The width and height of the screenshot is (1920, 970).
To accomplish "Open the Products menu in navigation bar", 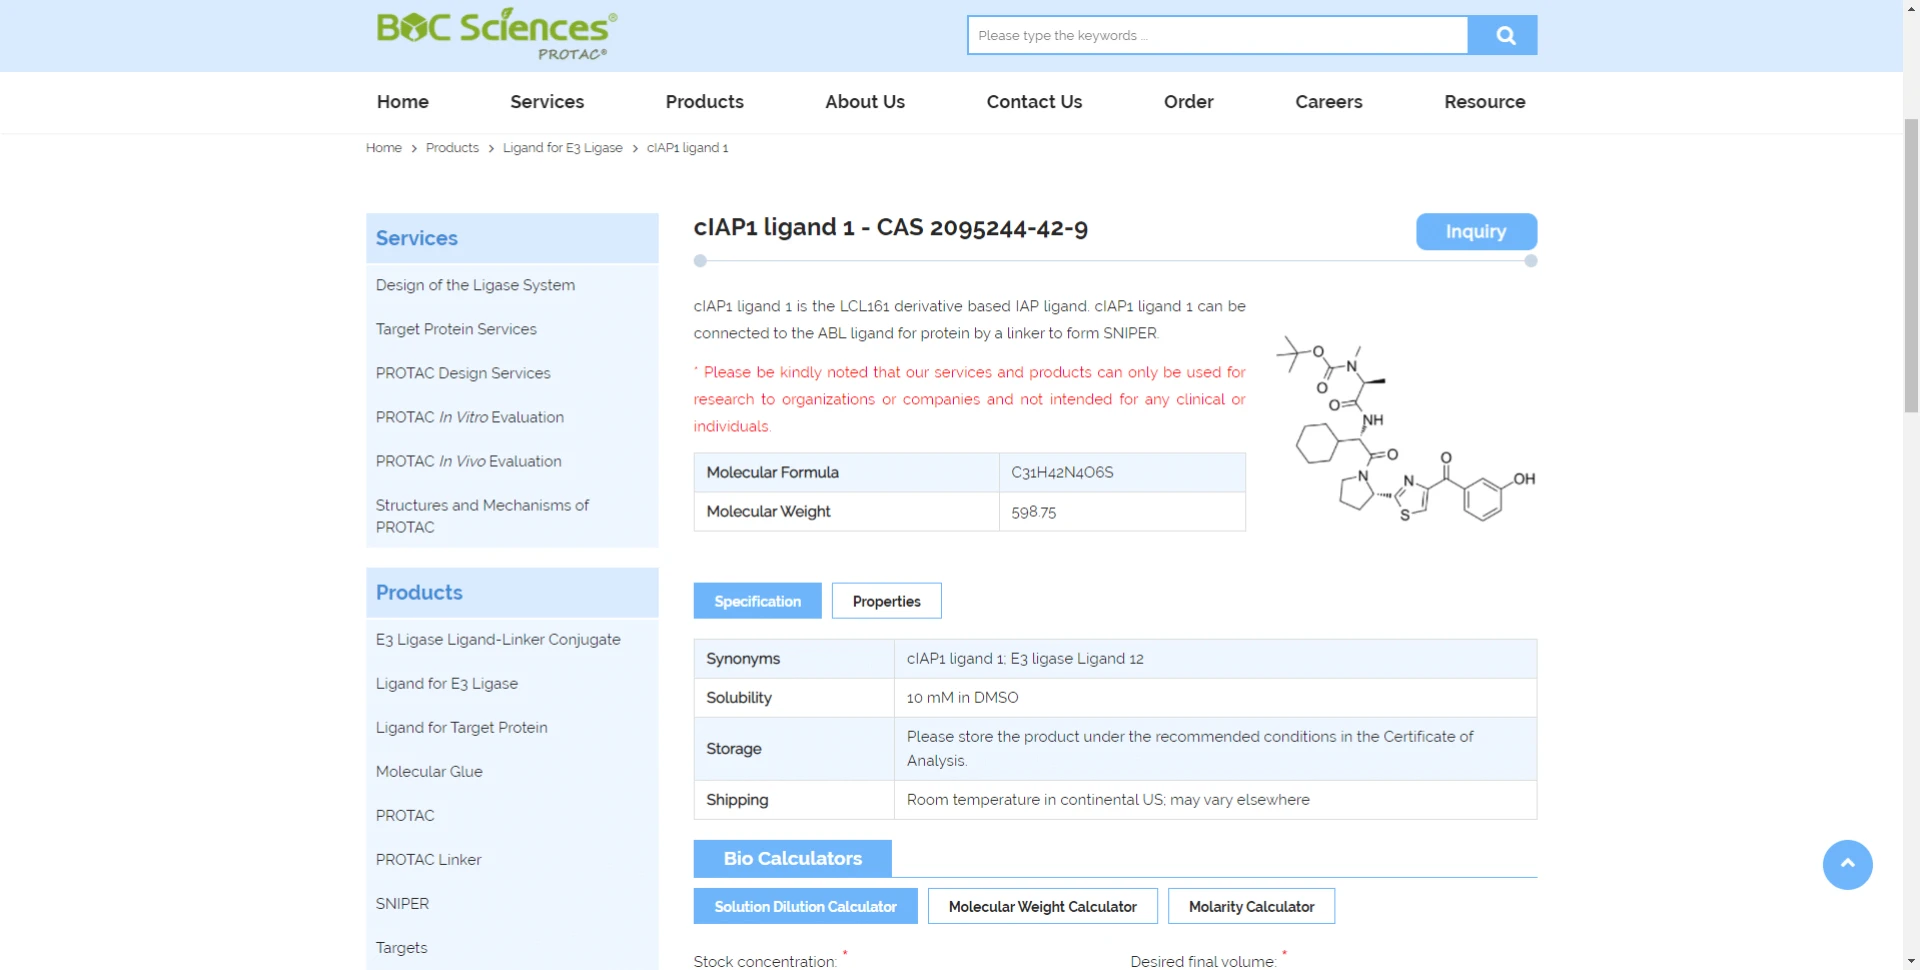I will 704,102.
